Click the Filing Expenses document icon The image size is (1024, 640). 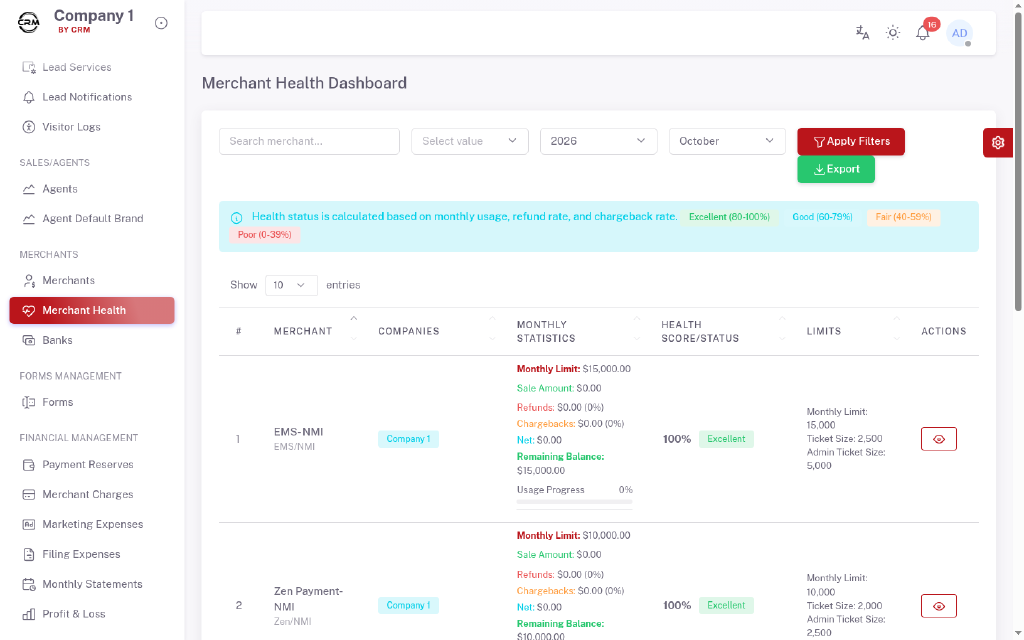pyautogui.click(x=29, y=554)
